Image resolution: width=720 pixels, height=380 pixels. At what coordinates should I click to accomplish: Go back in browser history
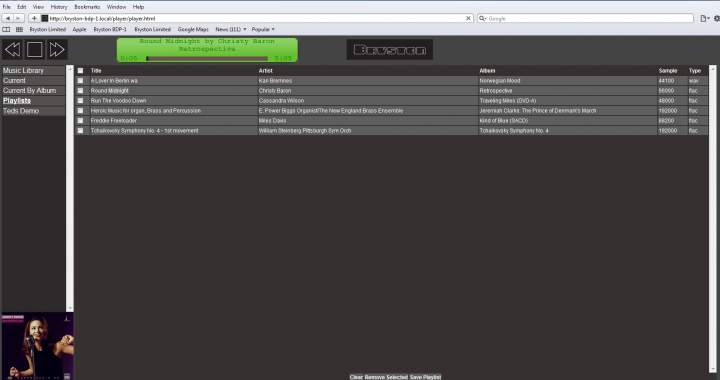(8, 18)
